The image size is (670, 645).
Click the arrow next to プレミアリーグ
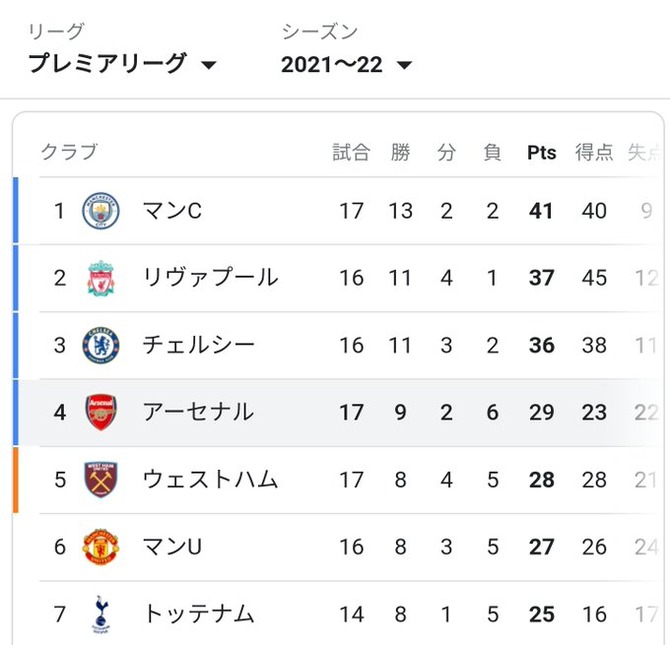coord(209,65)
